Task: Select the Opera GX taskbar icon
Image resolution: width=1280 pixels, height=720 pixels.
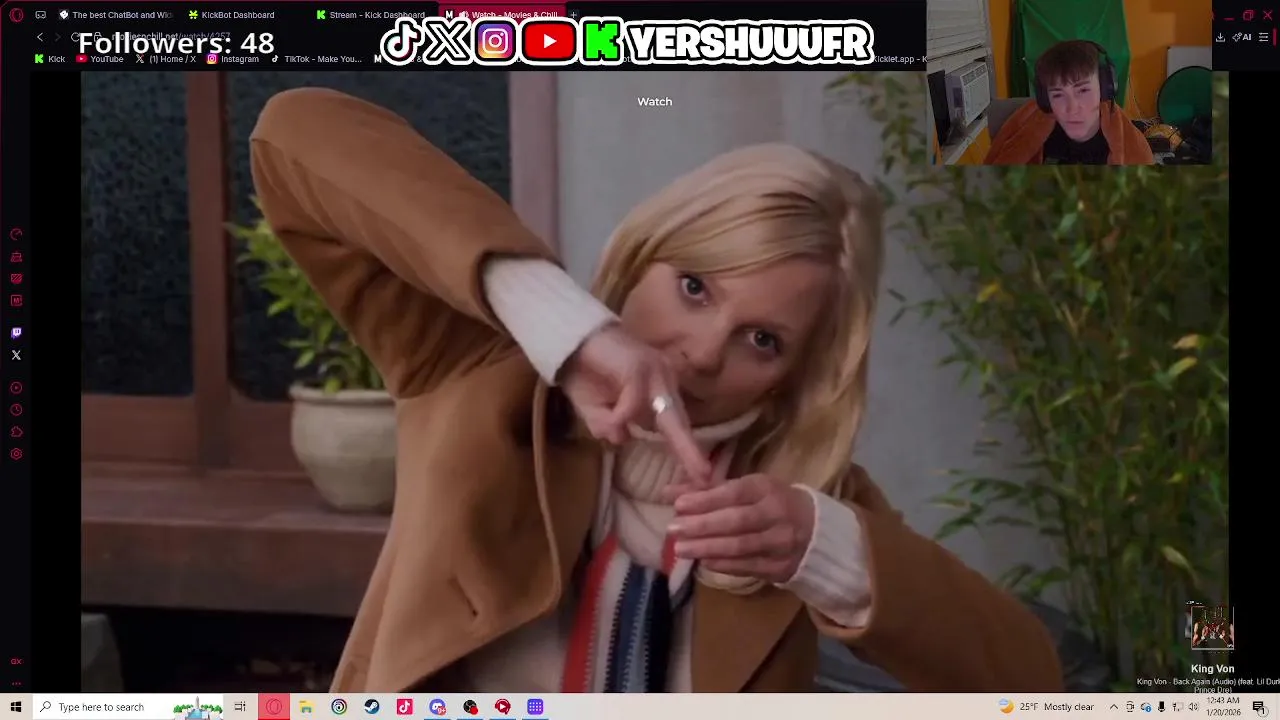Action: (x=274, y=707)
